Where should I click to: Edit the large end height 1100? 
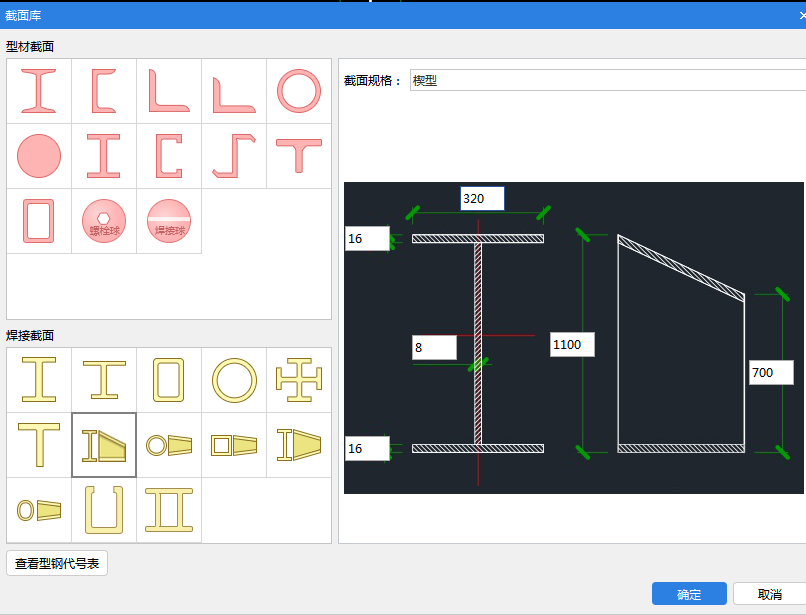tap(572, 345)
